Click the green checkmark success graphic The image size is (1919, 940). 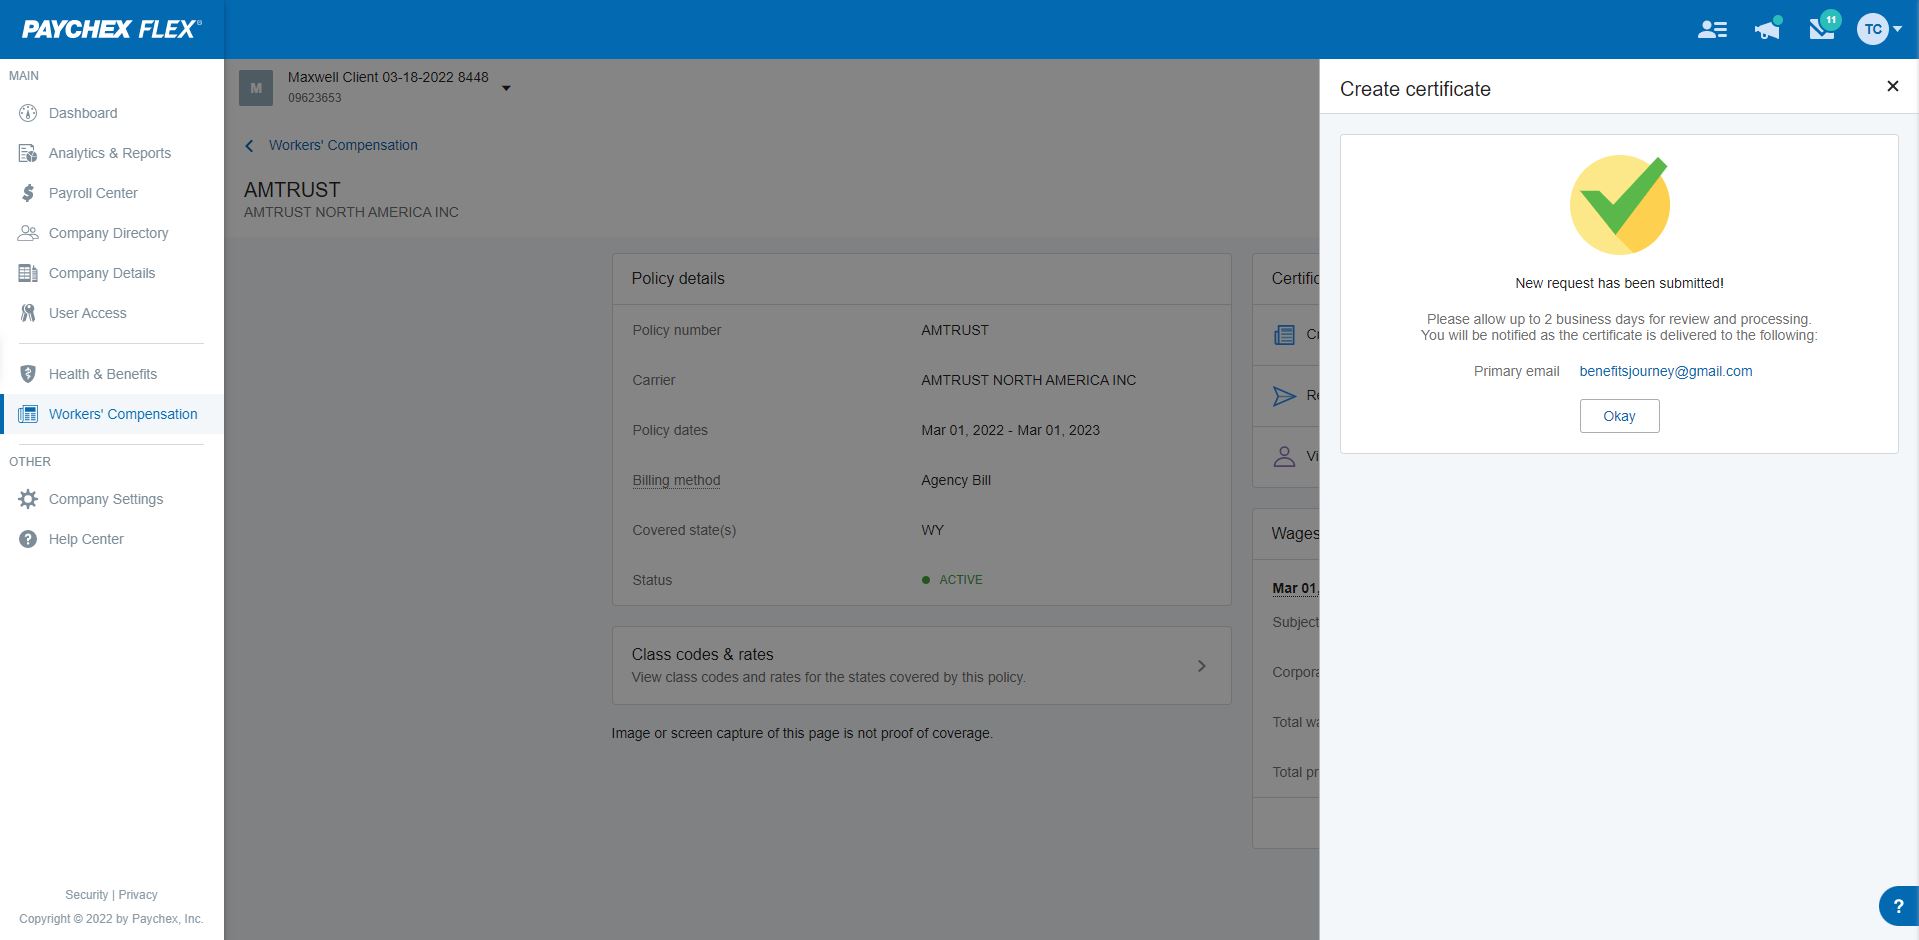pyautogui.click(x=1619, y=205)
